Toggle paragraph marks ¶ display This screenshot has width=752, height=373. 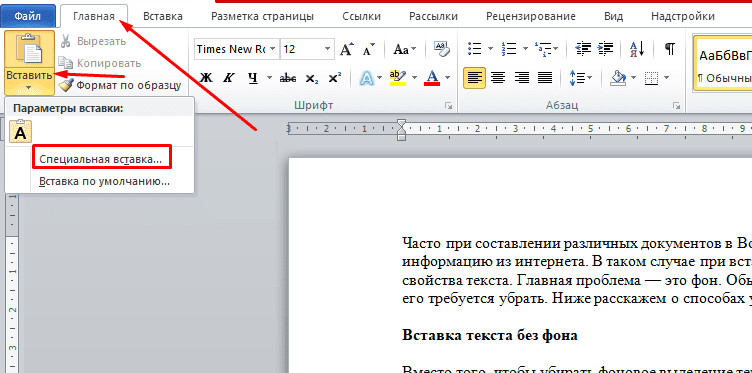coord(670,49)
